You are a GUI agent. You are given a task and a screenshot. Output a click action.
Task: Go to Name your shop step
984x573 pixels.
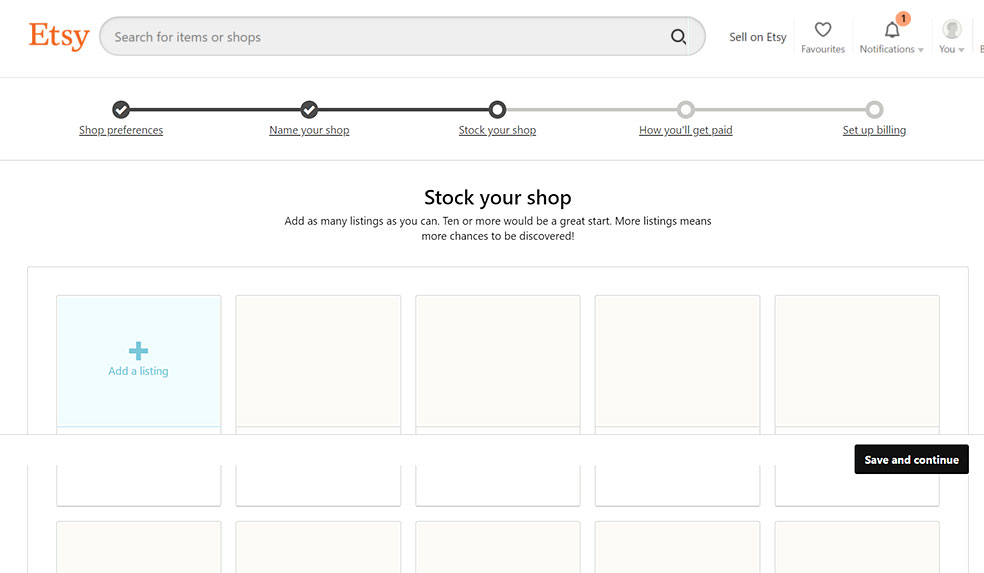(x=309, y=130)
